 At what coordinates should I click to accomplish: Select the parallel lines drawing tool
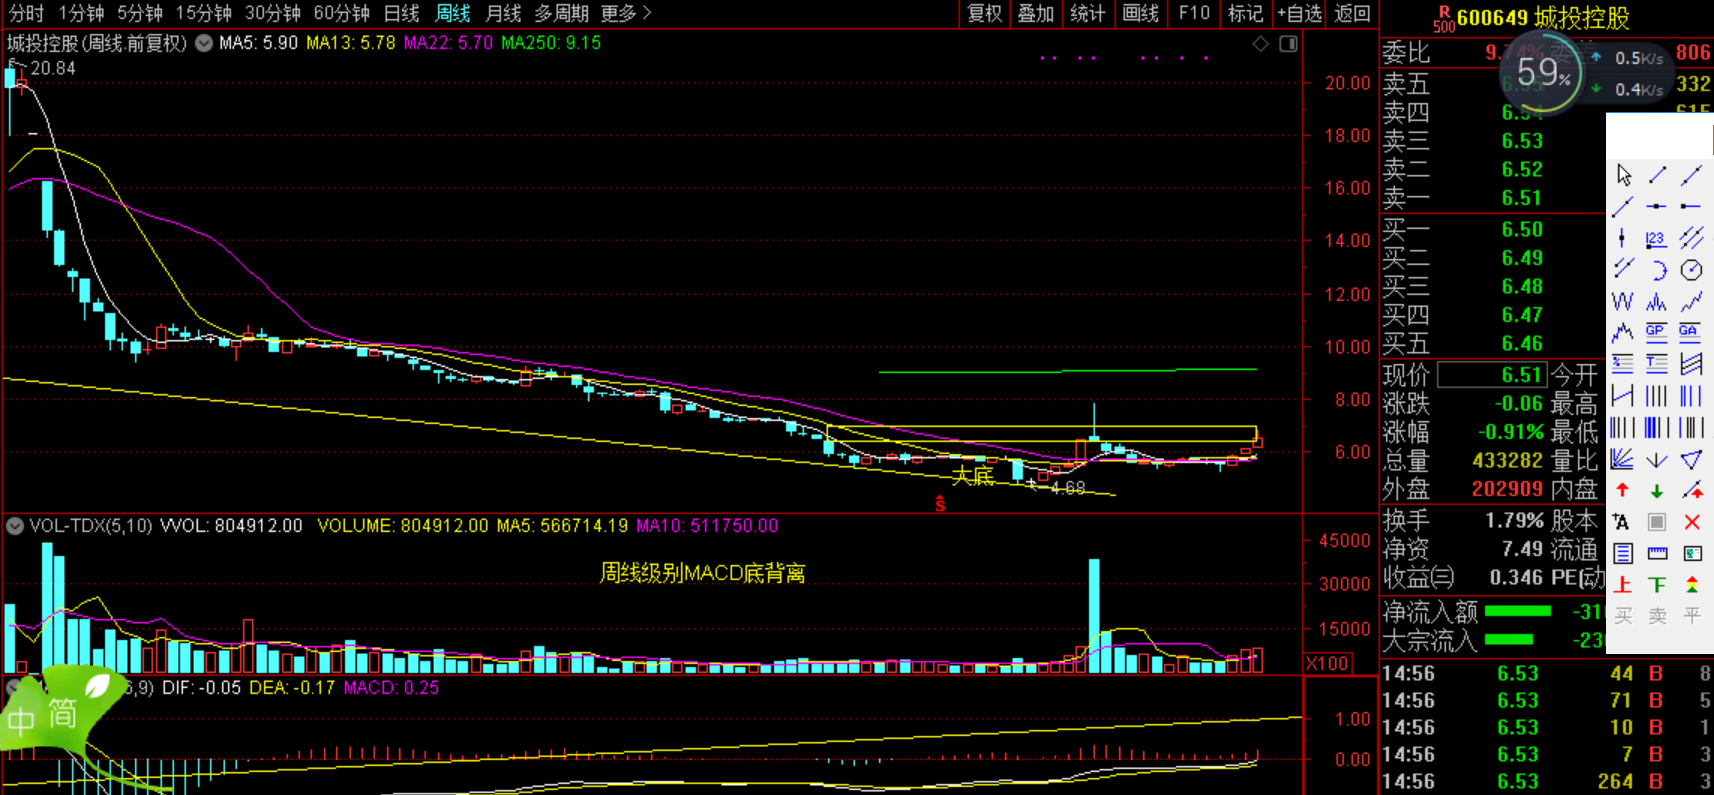1691,238
